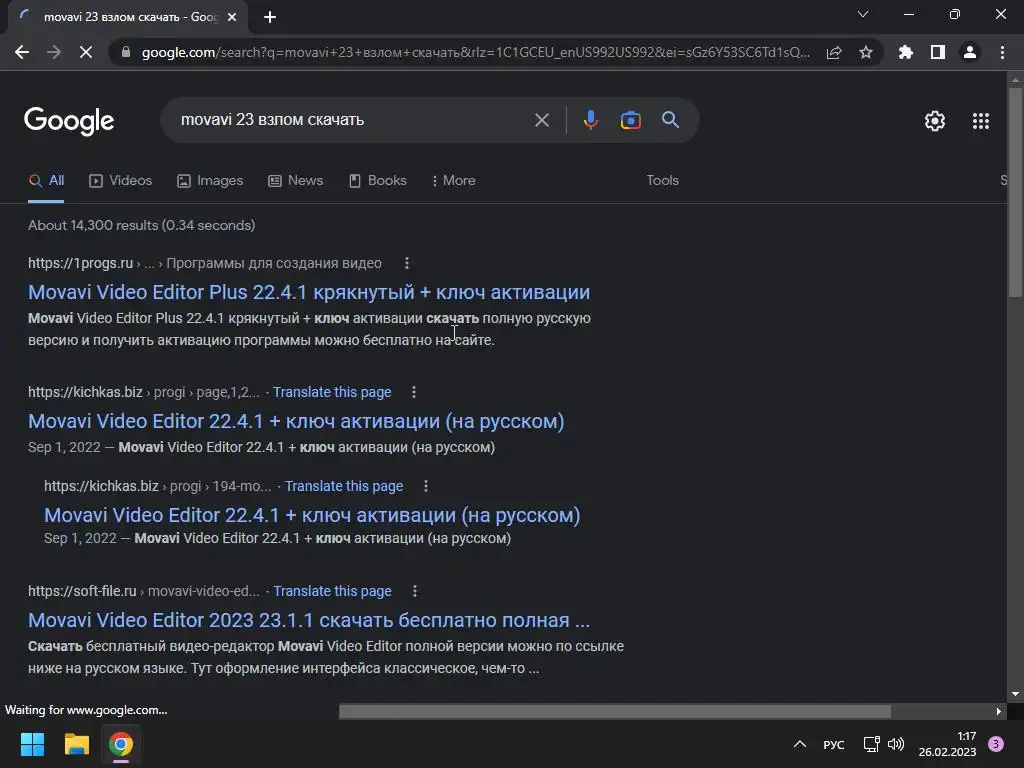The image size is (1024, 768).
Task: Stop loading the page
Action: (86, 52)
